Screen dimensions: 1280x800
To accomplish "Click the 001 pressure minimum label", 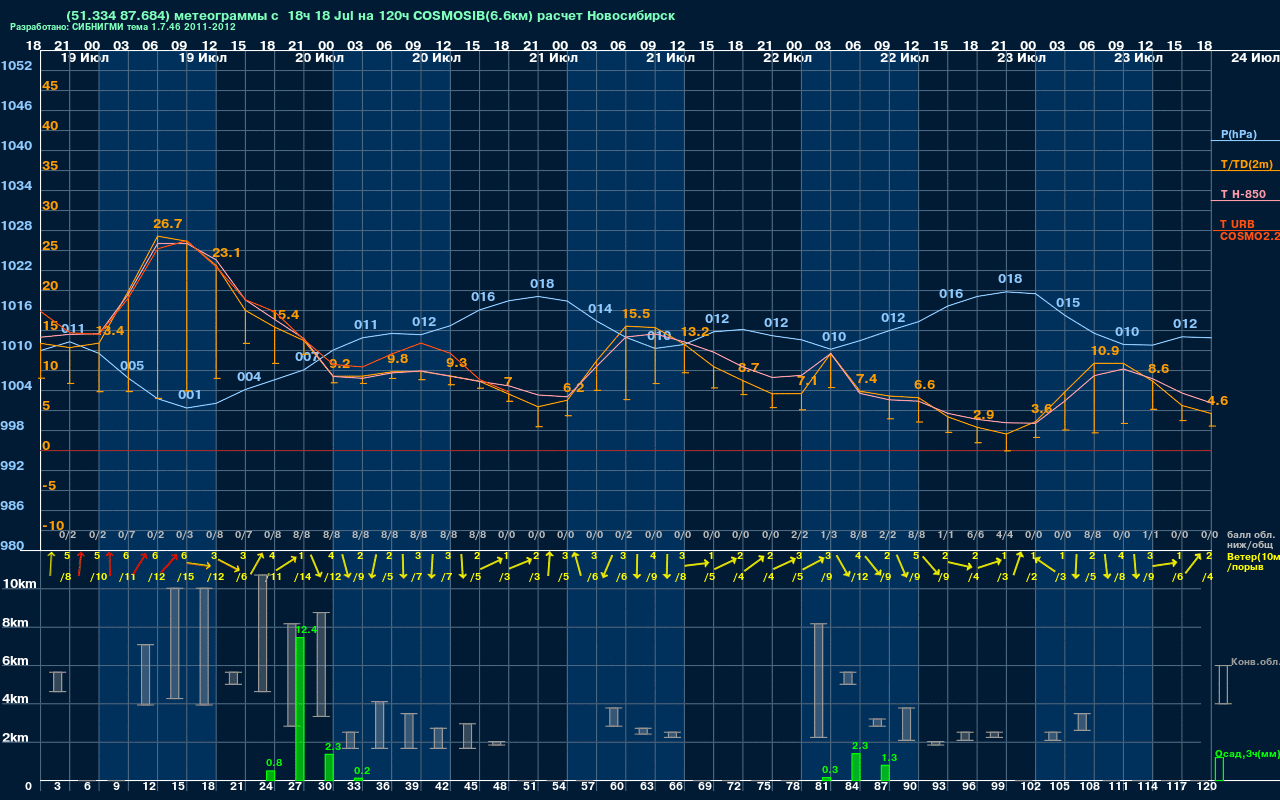I will pyautogui.click(x=190, y=395).
